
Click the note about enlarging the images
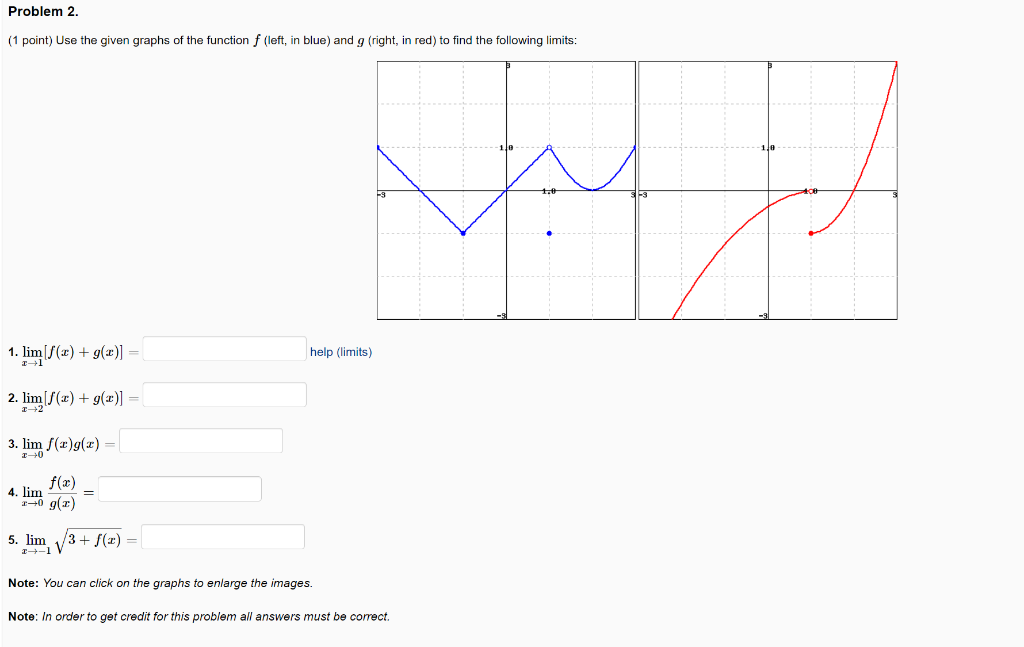click(161, 583)
